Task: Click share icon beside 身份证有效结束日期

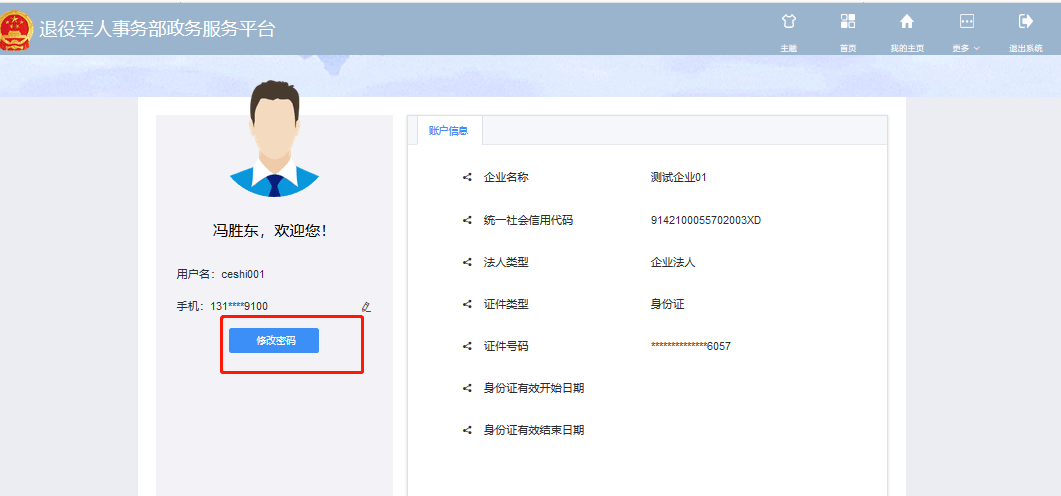Action: (x=467, y=430)
